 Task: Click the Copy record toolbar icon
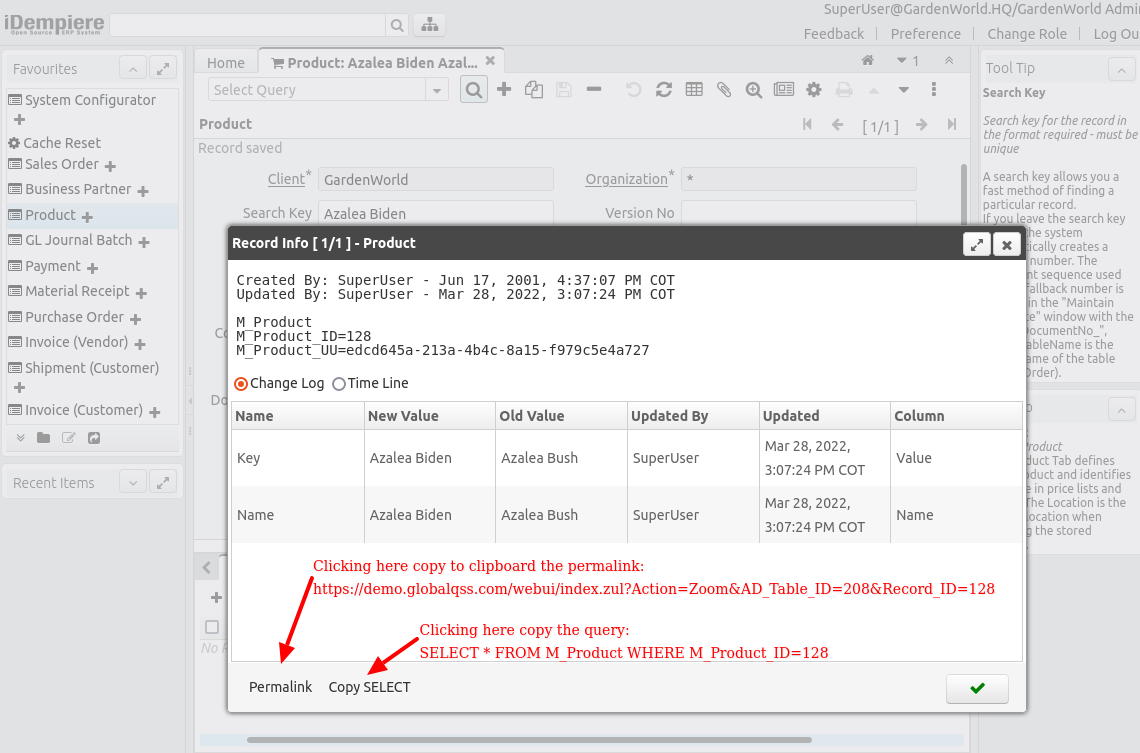[x=534, y=90]
